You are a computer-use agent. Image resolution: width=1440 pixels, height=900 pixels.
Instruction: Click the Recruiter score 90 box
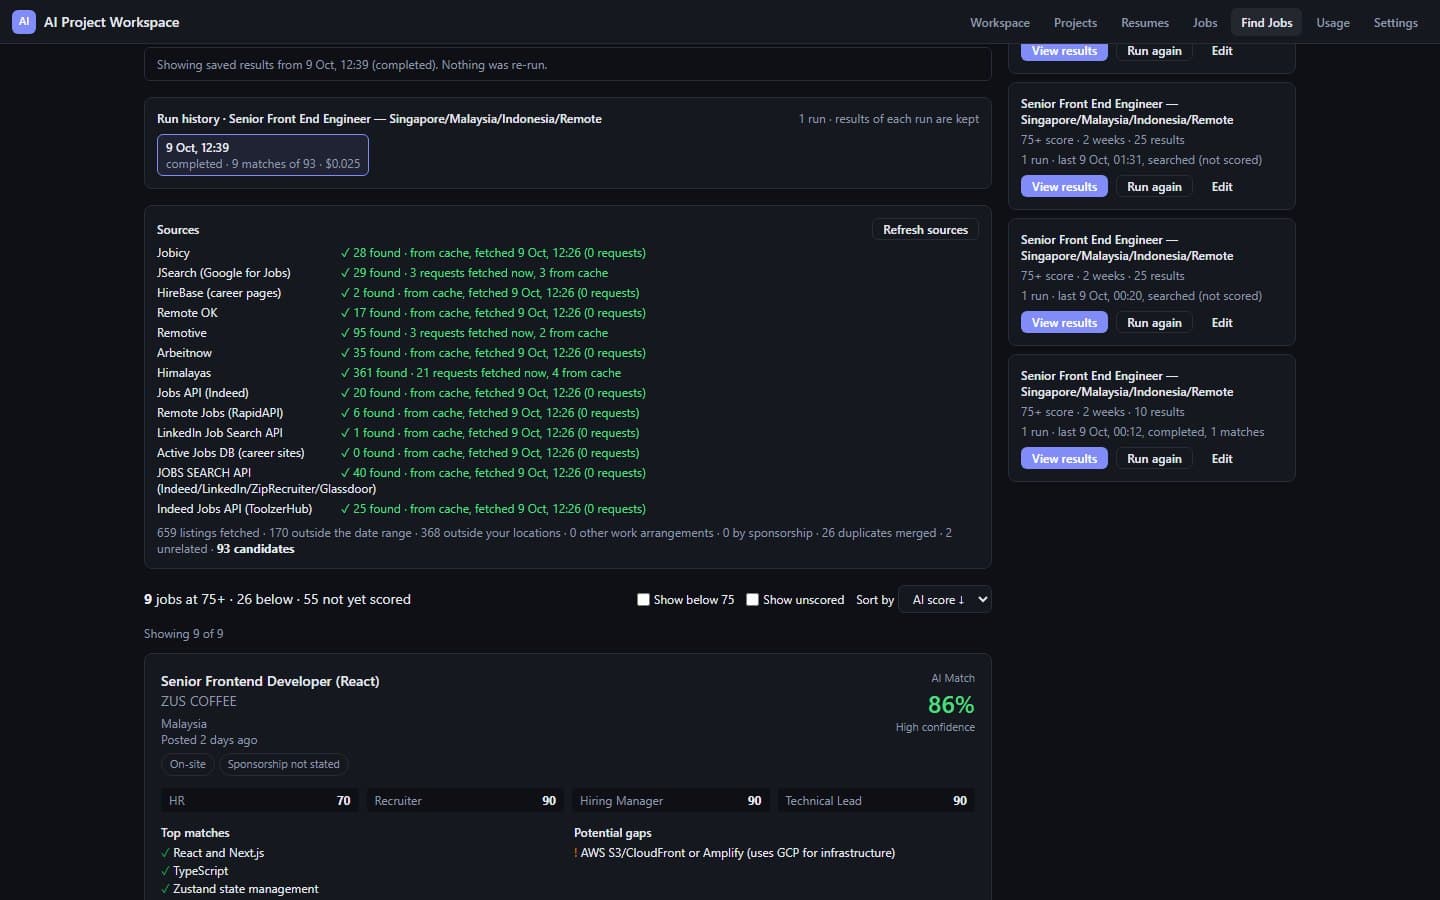click(465, 801)
